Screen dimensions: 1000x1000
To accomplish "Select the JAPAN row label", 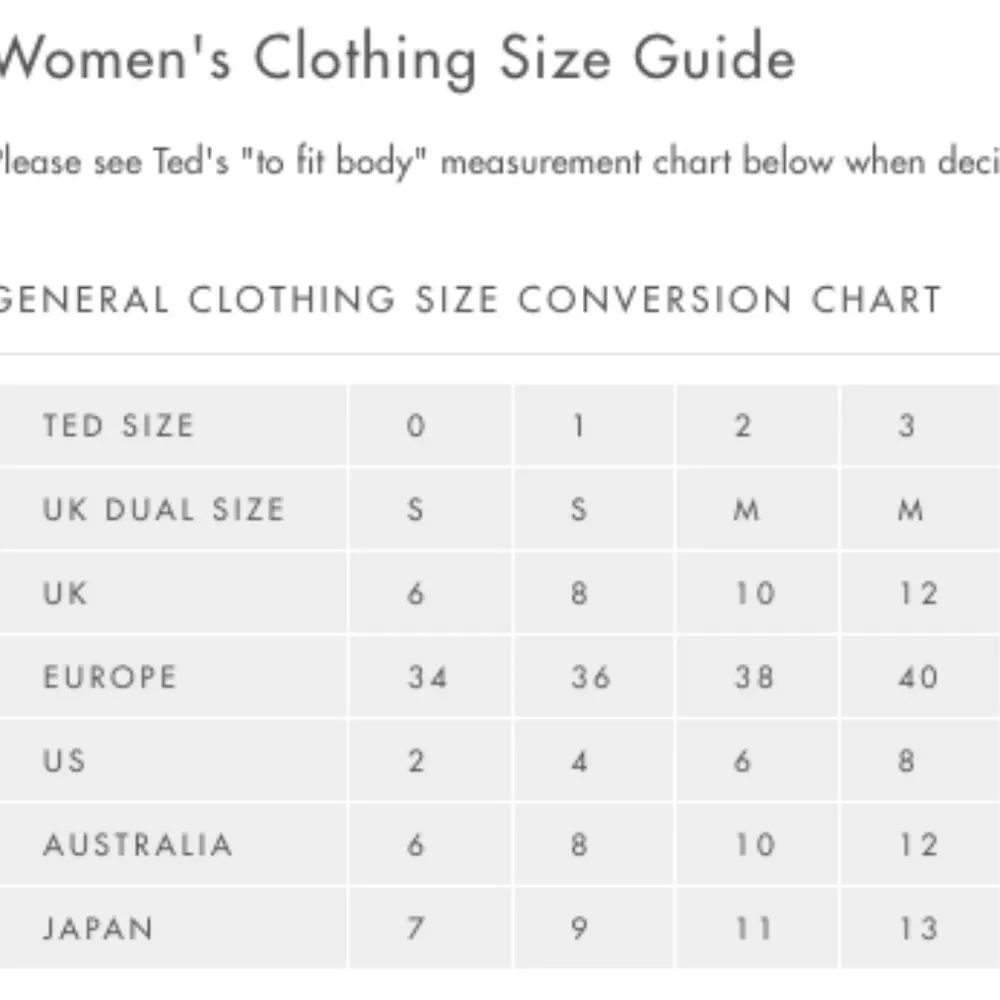I will (x=98, y=928).
